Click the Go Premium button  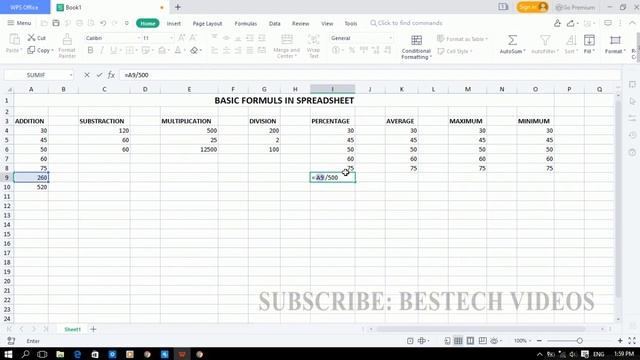pyautogui.click(x=575, y=7)
